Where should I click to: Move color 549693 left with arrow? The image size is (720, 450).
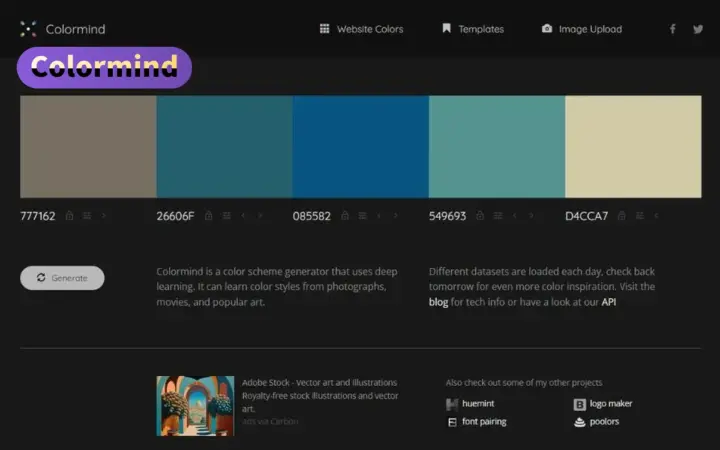coord(515,215)
